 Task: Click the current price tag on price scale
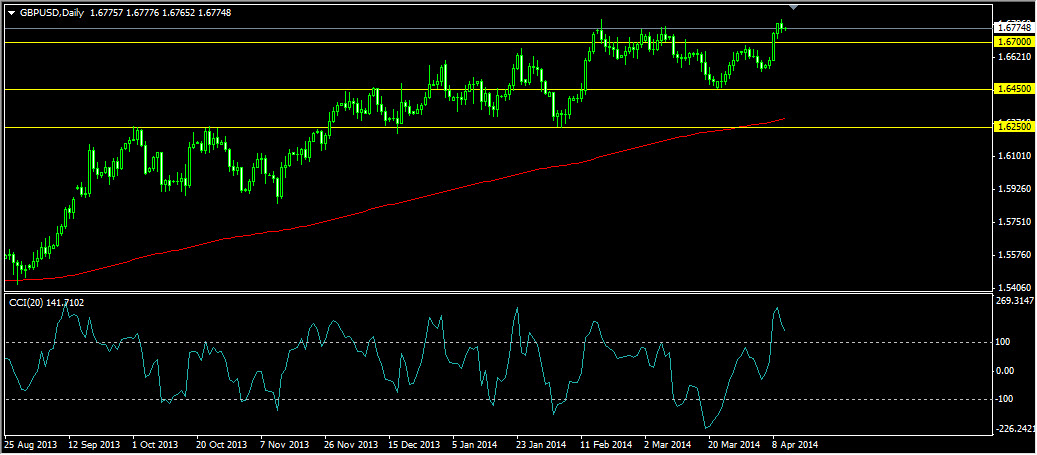(x=1013, y=28)
